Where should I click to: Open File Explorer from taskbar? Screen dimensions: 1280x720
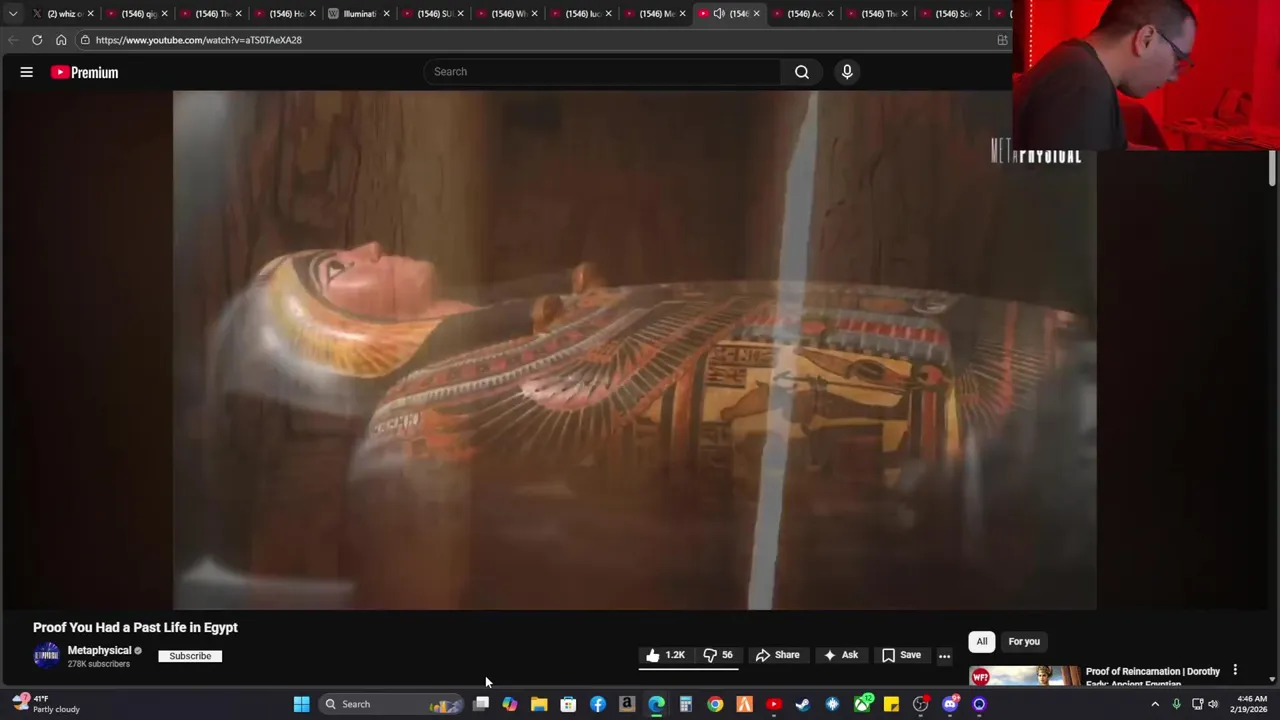point(539,704)
